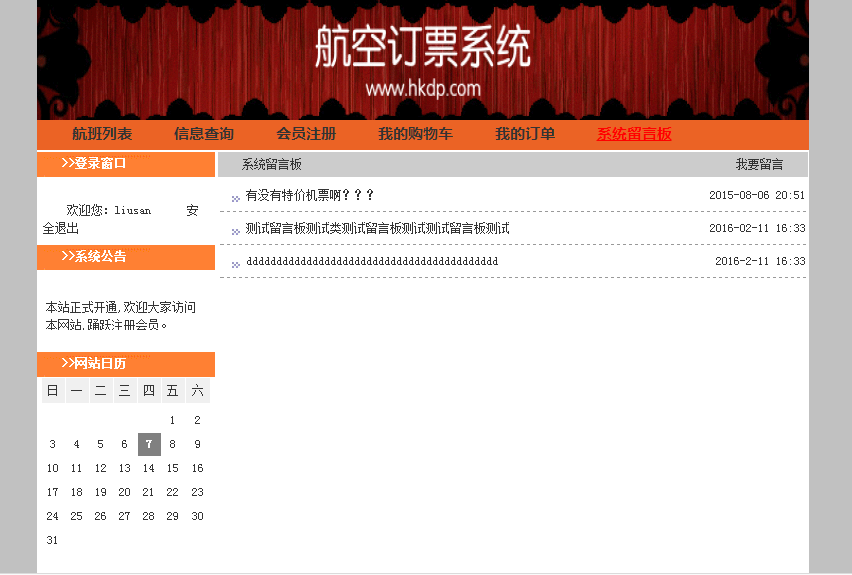This screenshot has height=575, width=852.
Task: Click the 六 weekday header
Action: point(197,391)
